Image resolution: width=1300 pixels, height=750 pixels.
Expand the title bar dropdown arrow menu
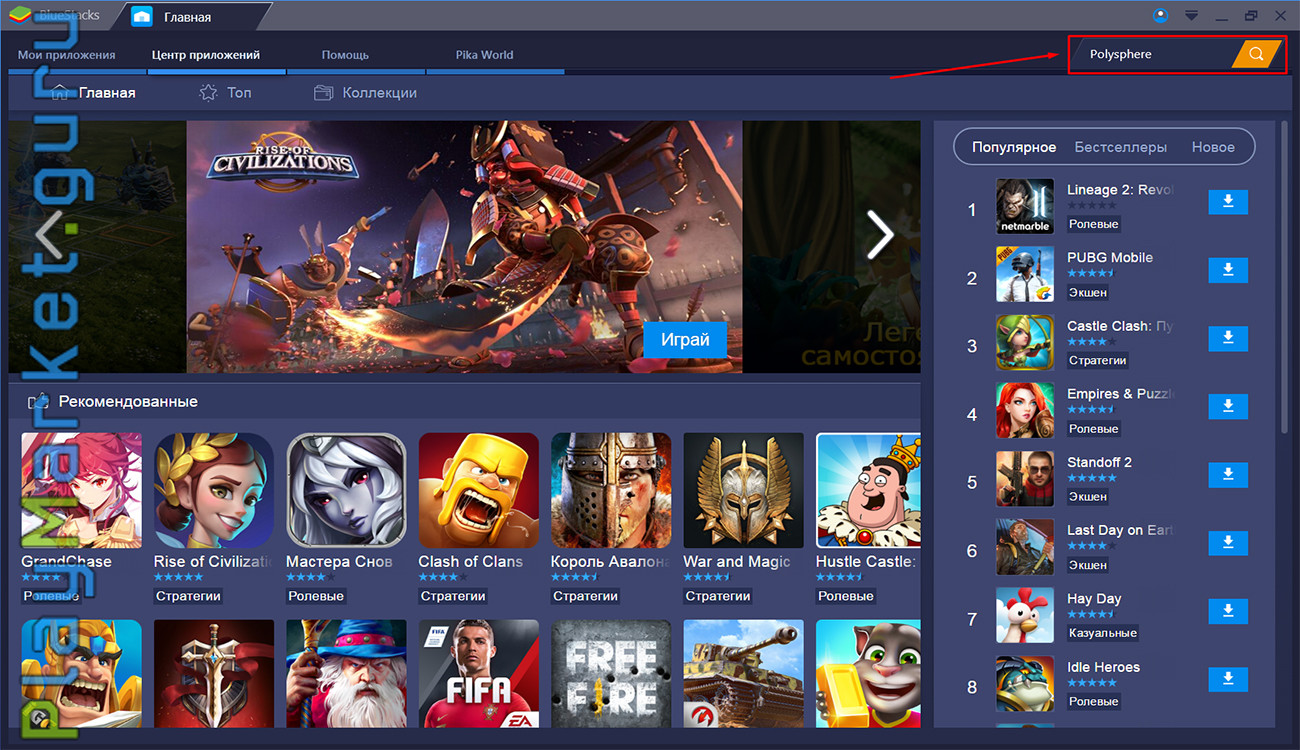click(1191, 16)
